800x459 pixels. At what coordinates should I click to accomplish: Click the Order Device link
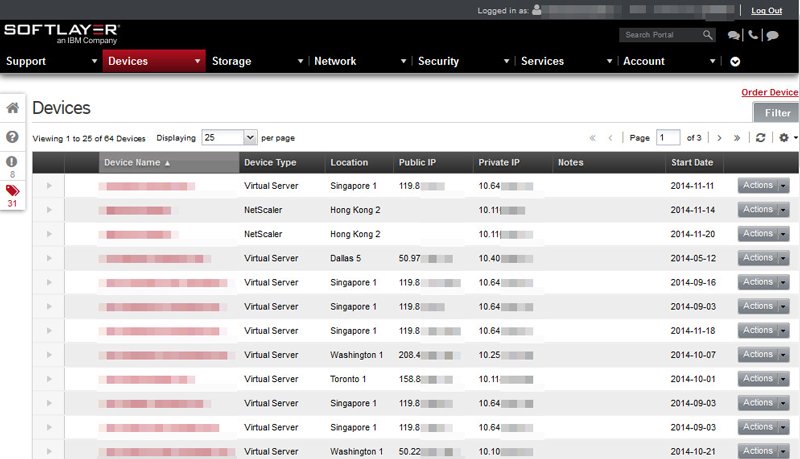point(769,92)
